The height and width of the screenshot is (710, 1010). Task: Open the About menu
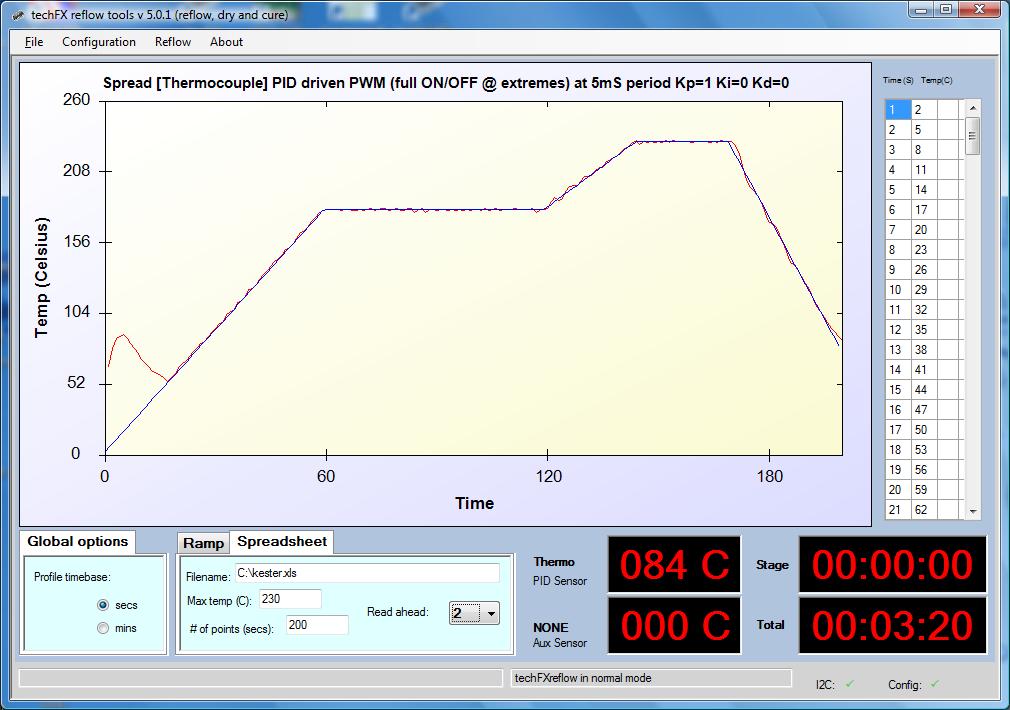click(x=226, y=42)
